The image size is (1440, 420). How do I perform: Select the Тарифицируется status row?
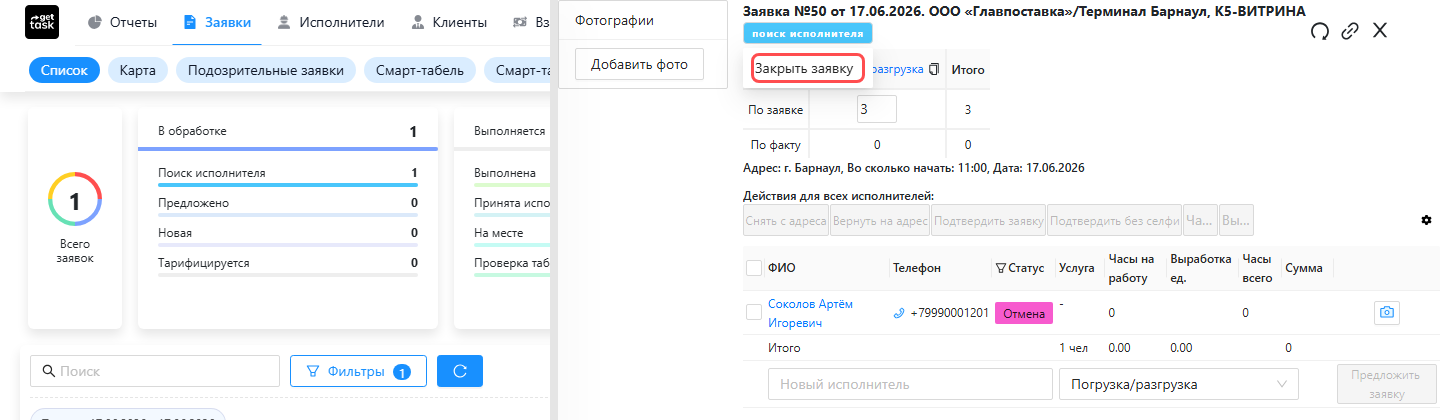coord(288,265)
